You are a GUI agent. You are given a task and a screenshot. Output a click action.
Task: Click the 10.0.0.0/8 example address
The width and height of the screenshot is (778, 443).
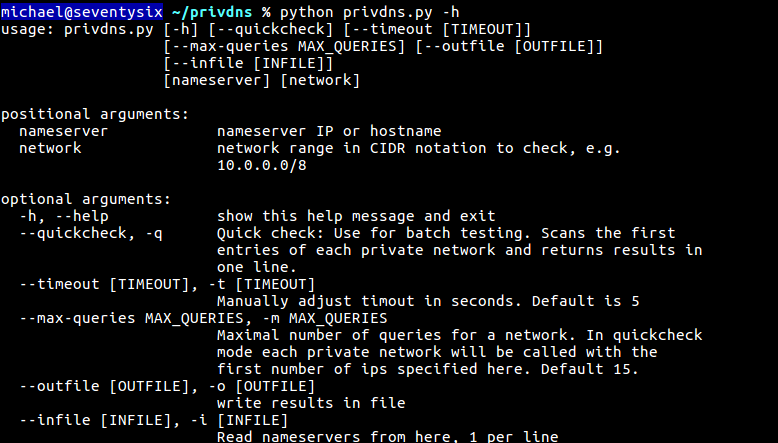pyautogui.click(x=261, y=165)
